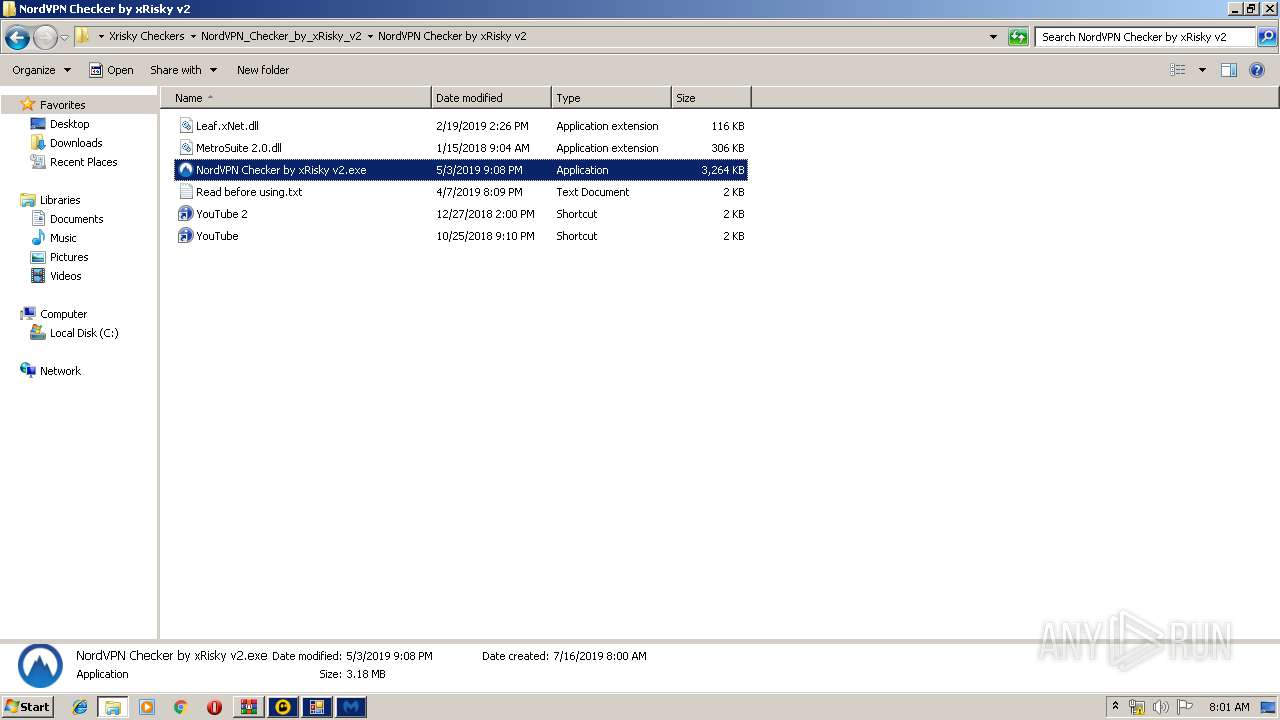Expand arrow after Xrisky Checkers breadcrumb
This screenshot has width=1280, height=720.
pyautogui.click(x=193, y=36)
